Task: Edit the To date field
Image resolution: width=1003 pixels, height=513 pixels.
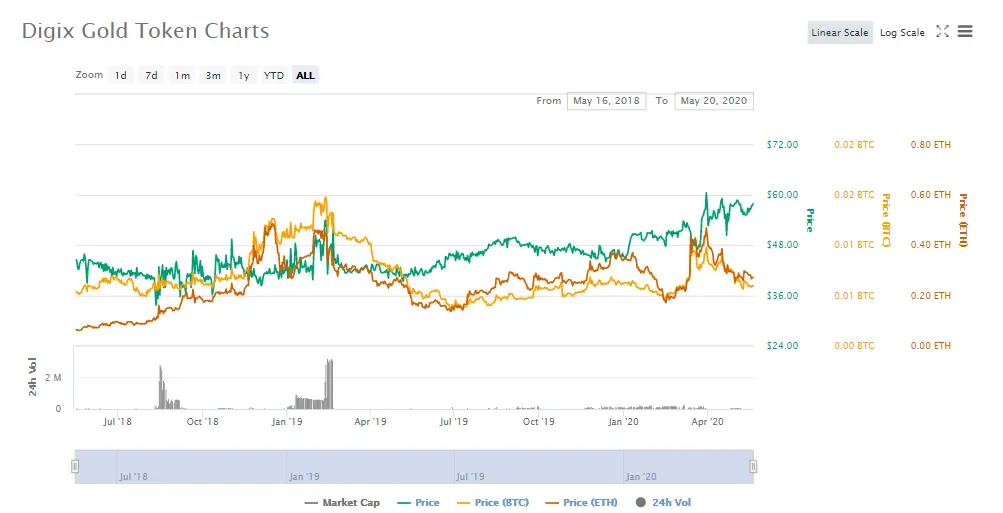Action: pyautogui.click(x=714, y=101)
